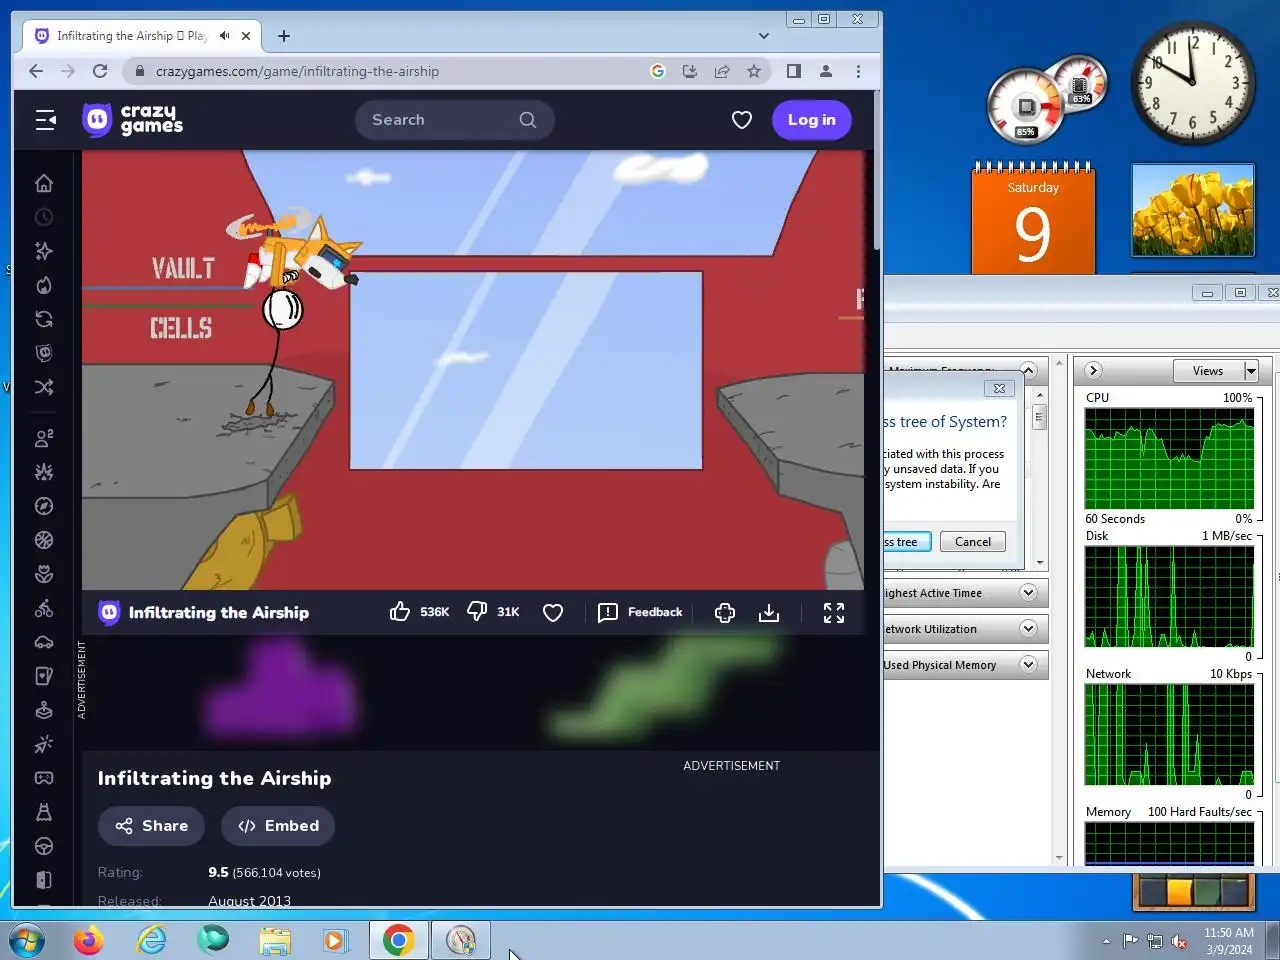Open the Windows Start button

tap(26, 941)
